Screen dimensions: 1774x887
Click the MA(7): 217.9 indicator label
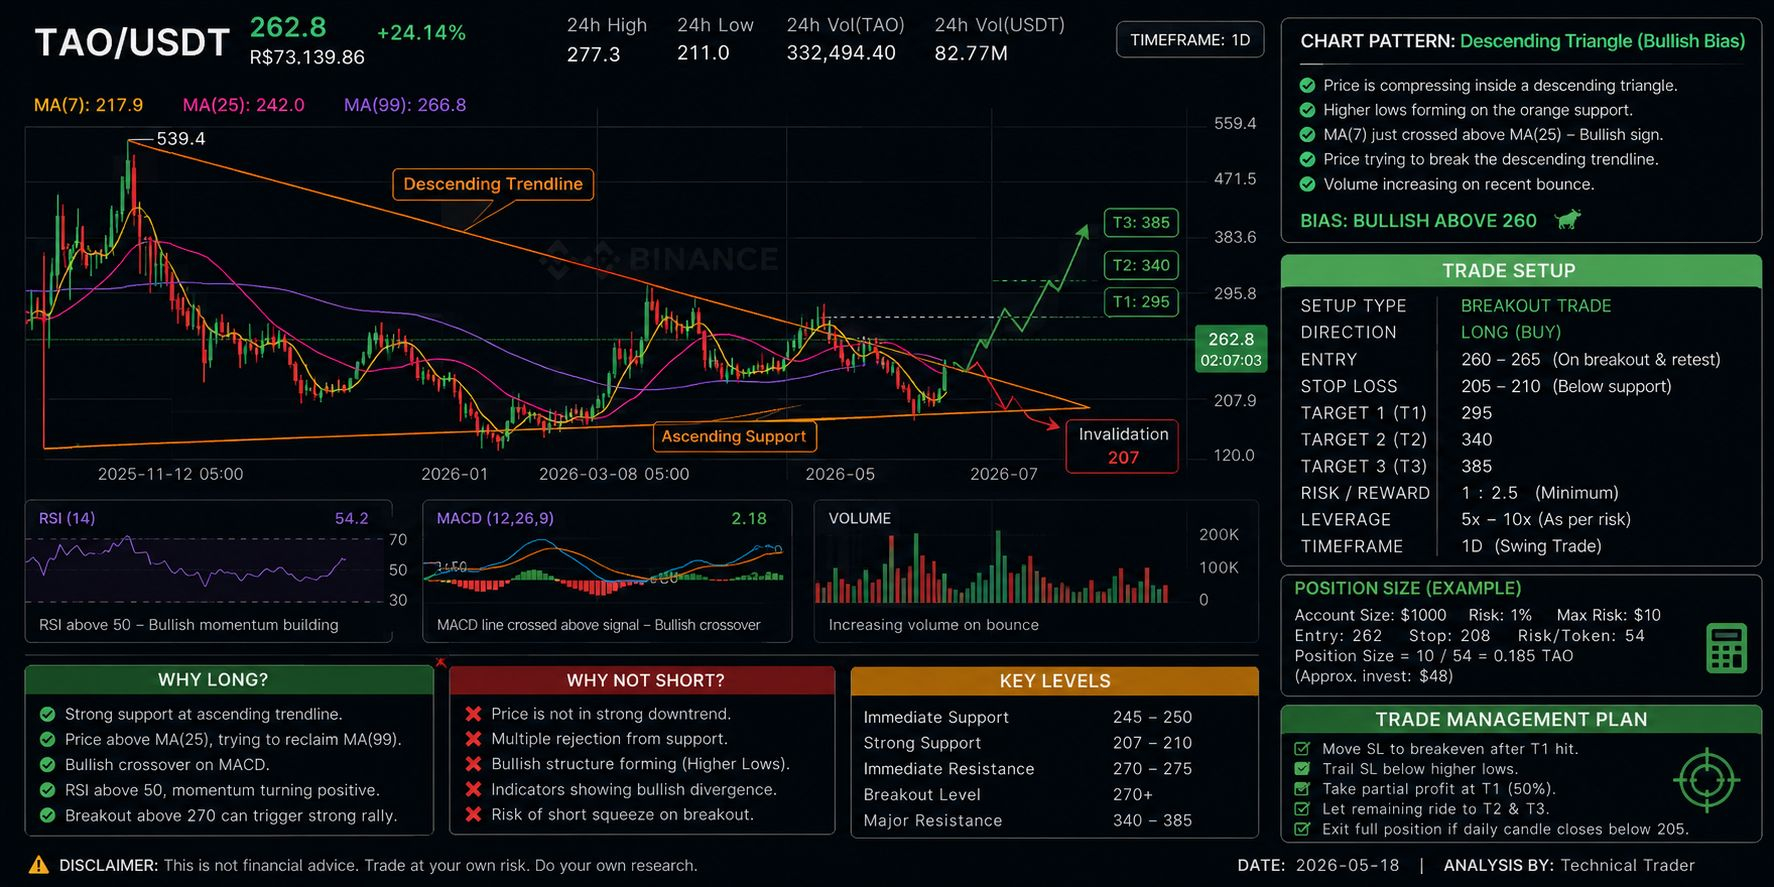pyautogui.click(x=89, y=105)
